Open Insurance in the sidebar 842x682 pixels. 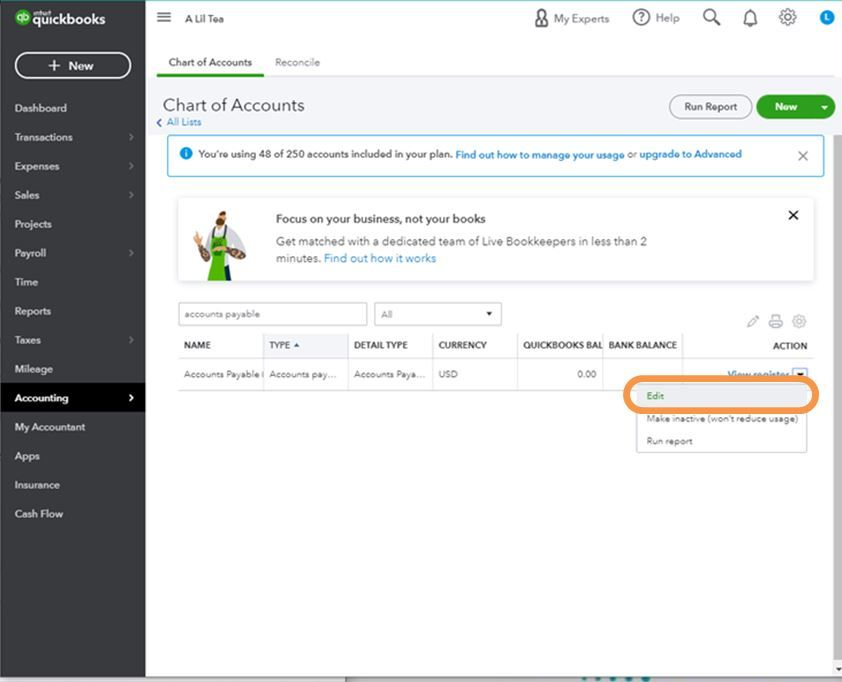[37, 485]
